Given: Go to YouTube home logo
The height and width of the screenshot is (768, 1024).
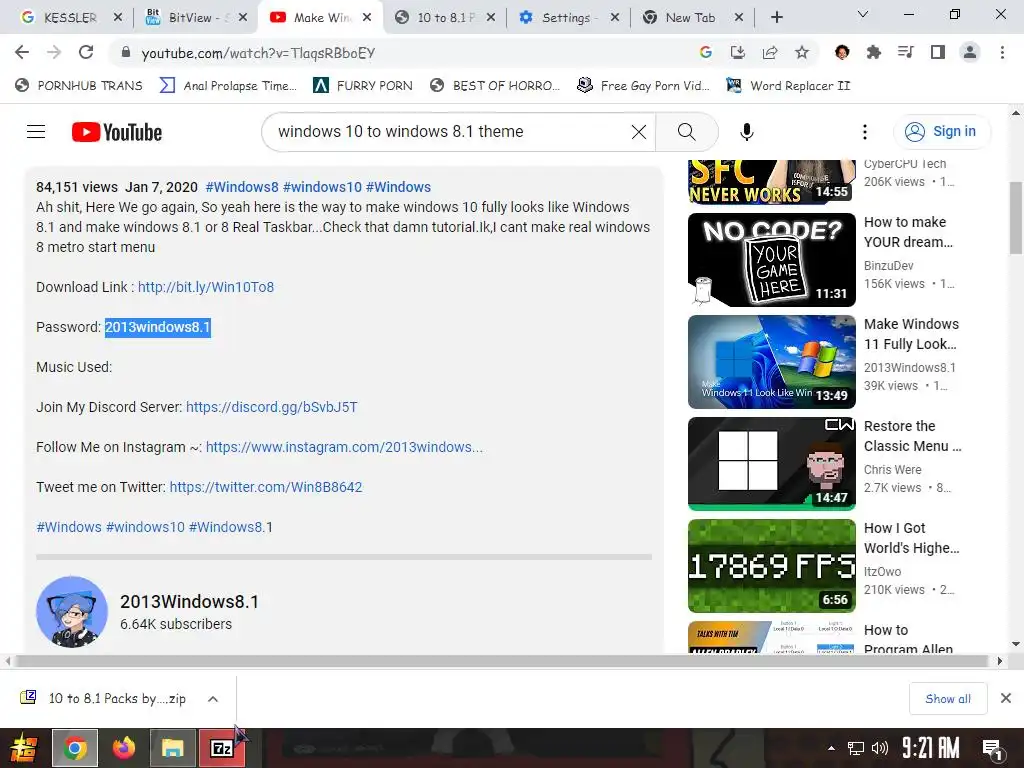Looking at the screenshot, I should coord(116,132).
